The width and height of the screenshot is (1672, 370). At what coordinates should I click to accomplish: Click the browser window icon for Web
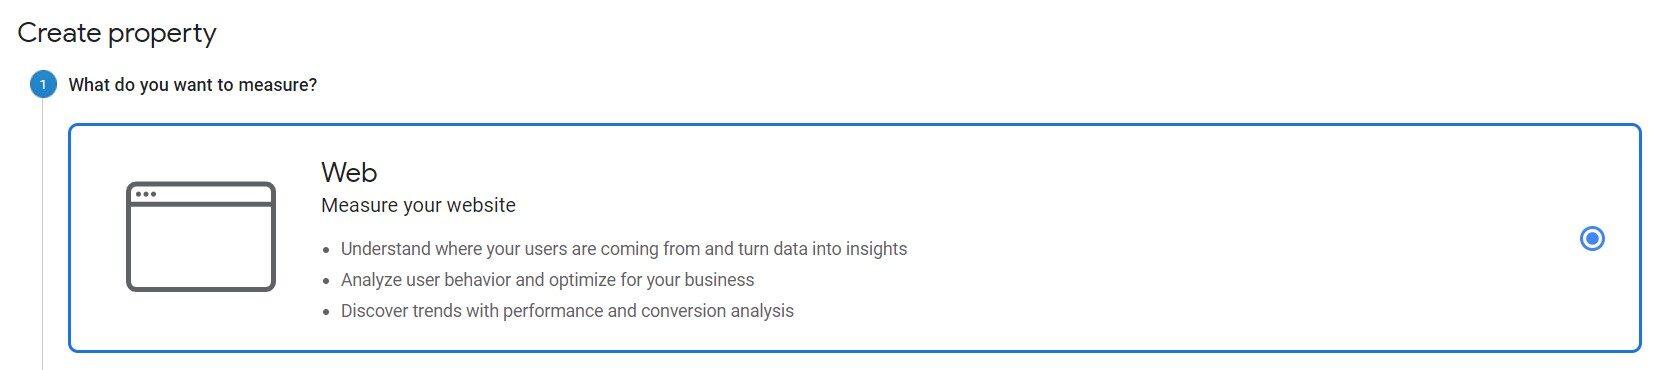coord(201,237)
